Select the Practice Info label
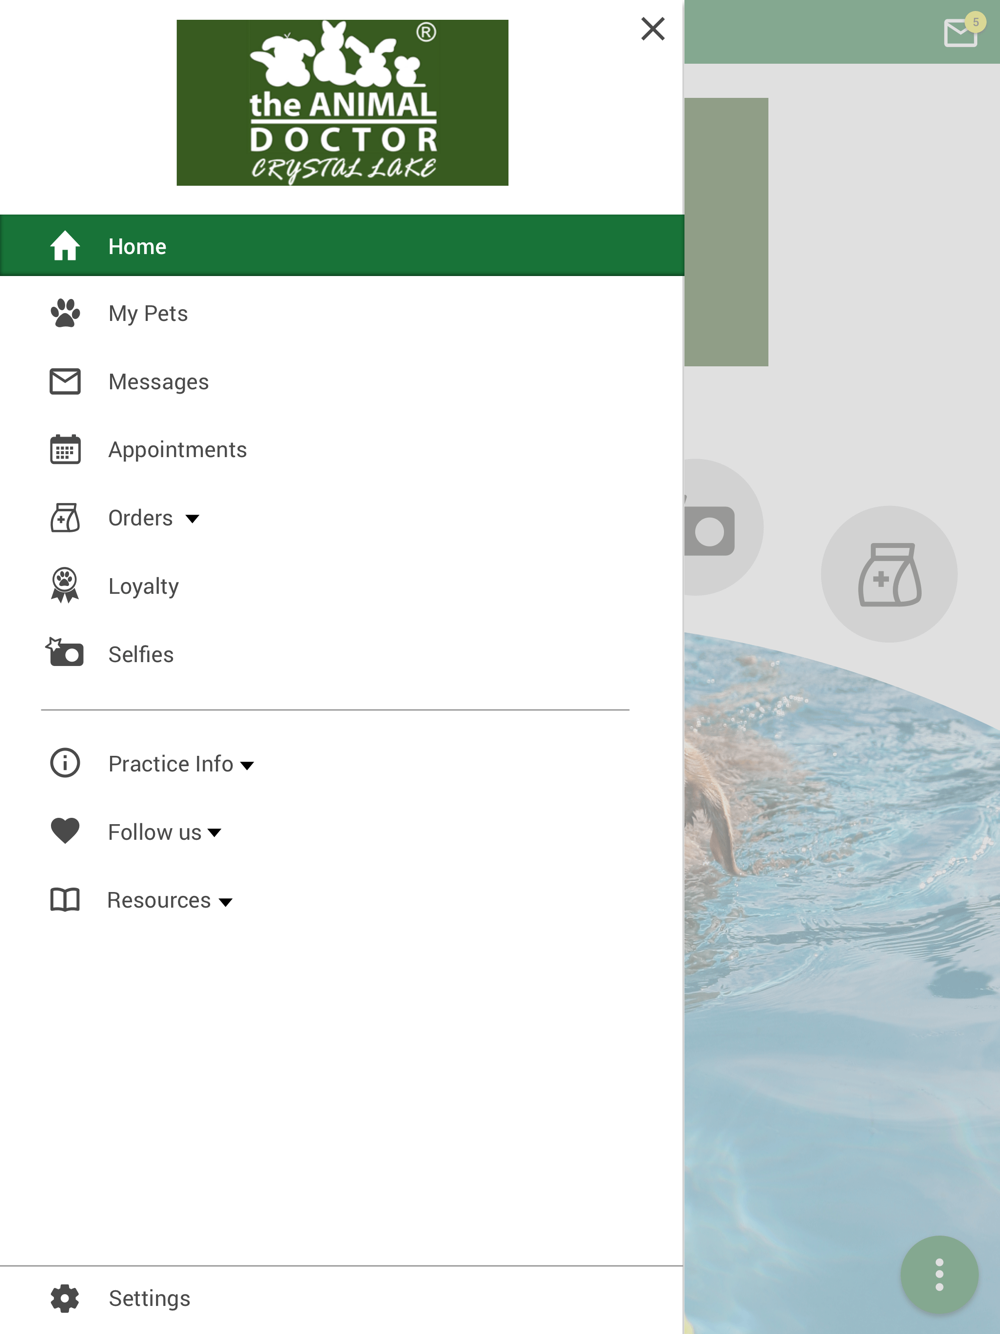1000x1334 pixels. pos(170,764)
